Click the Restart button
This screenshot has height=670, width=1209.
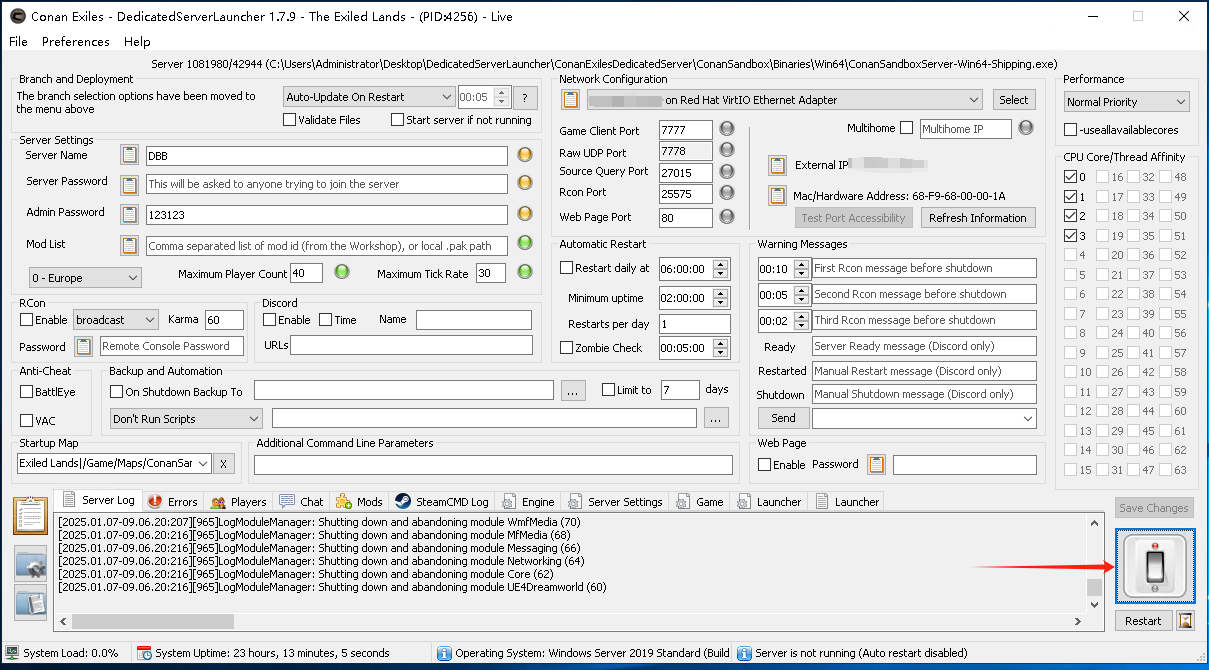[1143, 621]
